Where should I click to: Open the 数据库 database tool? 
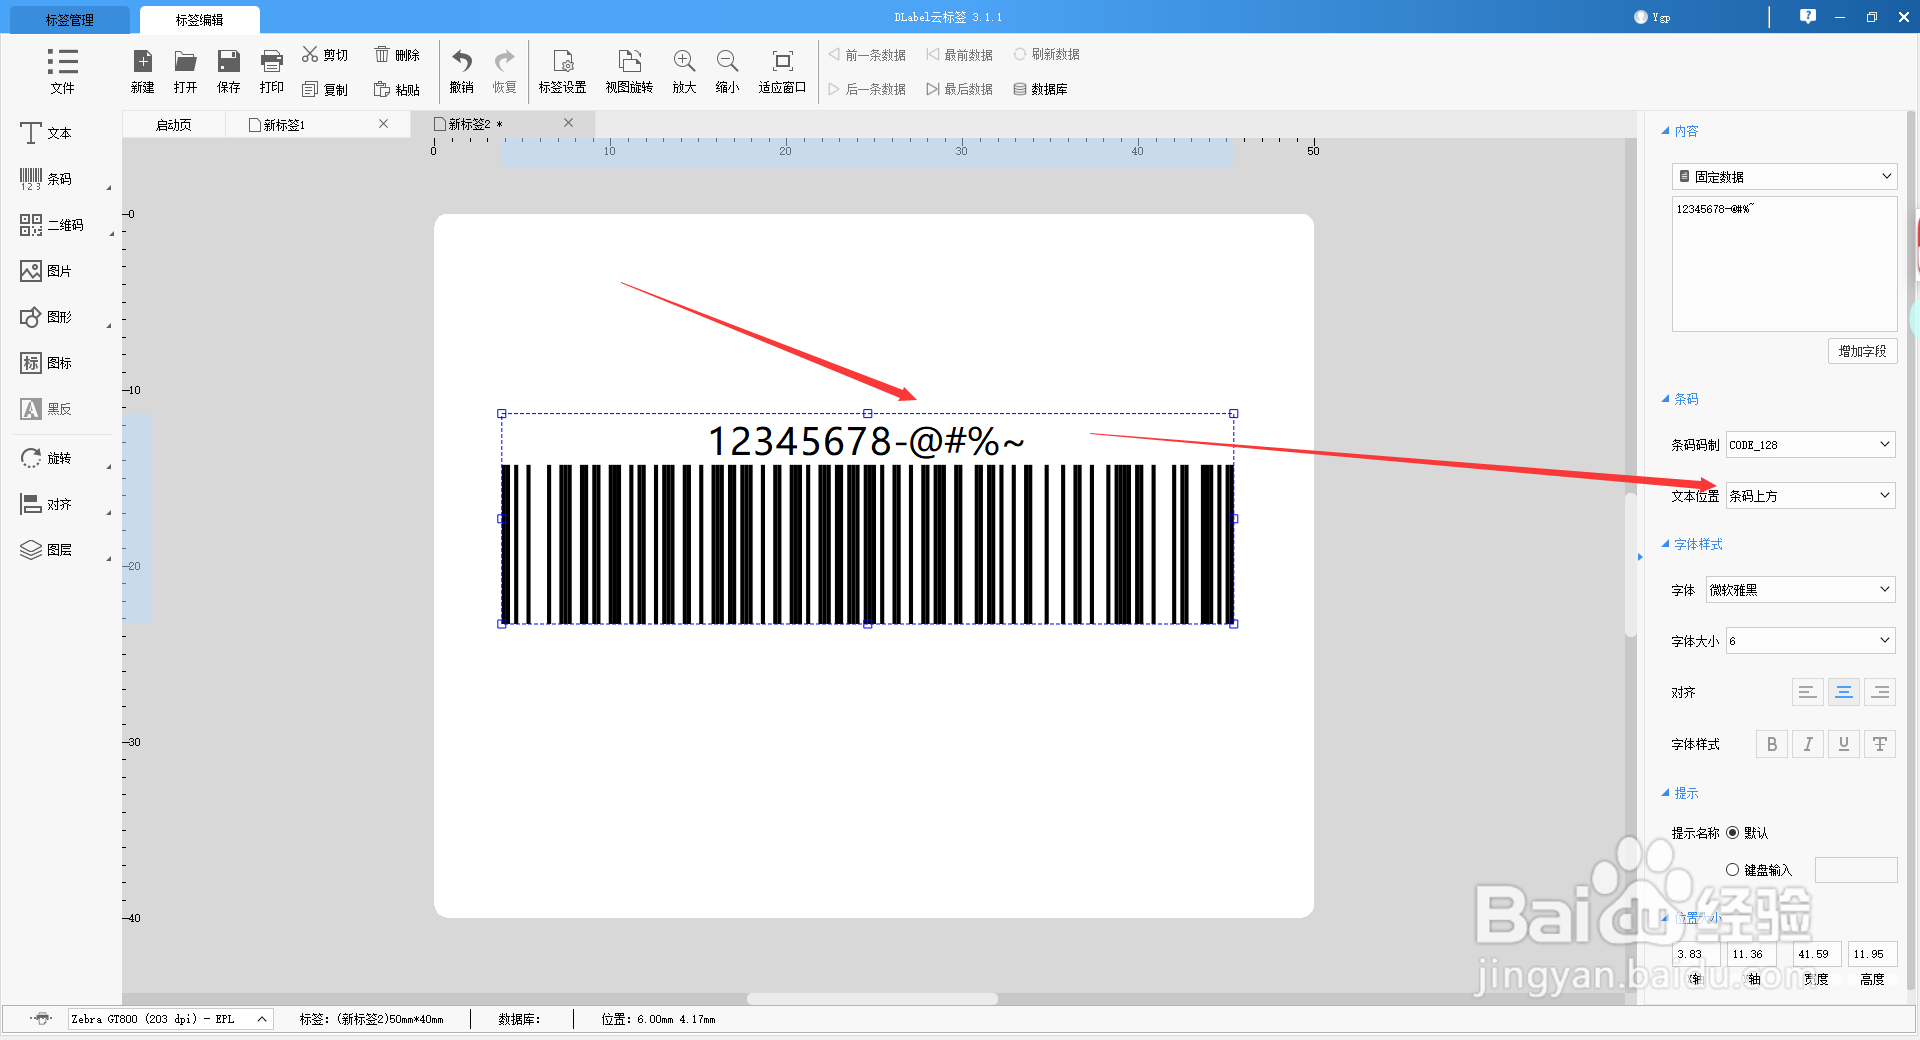[x=1040, y=89]
